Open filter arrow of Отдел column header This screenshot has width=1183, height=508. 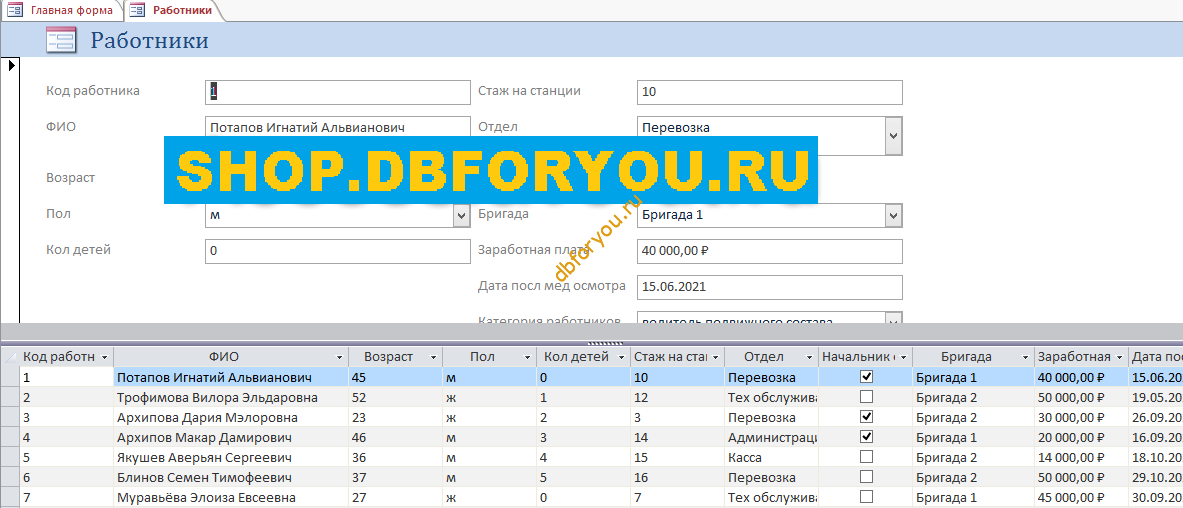(810, 358)
